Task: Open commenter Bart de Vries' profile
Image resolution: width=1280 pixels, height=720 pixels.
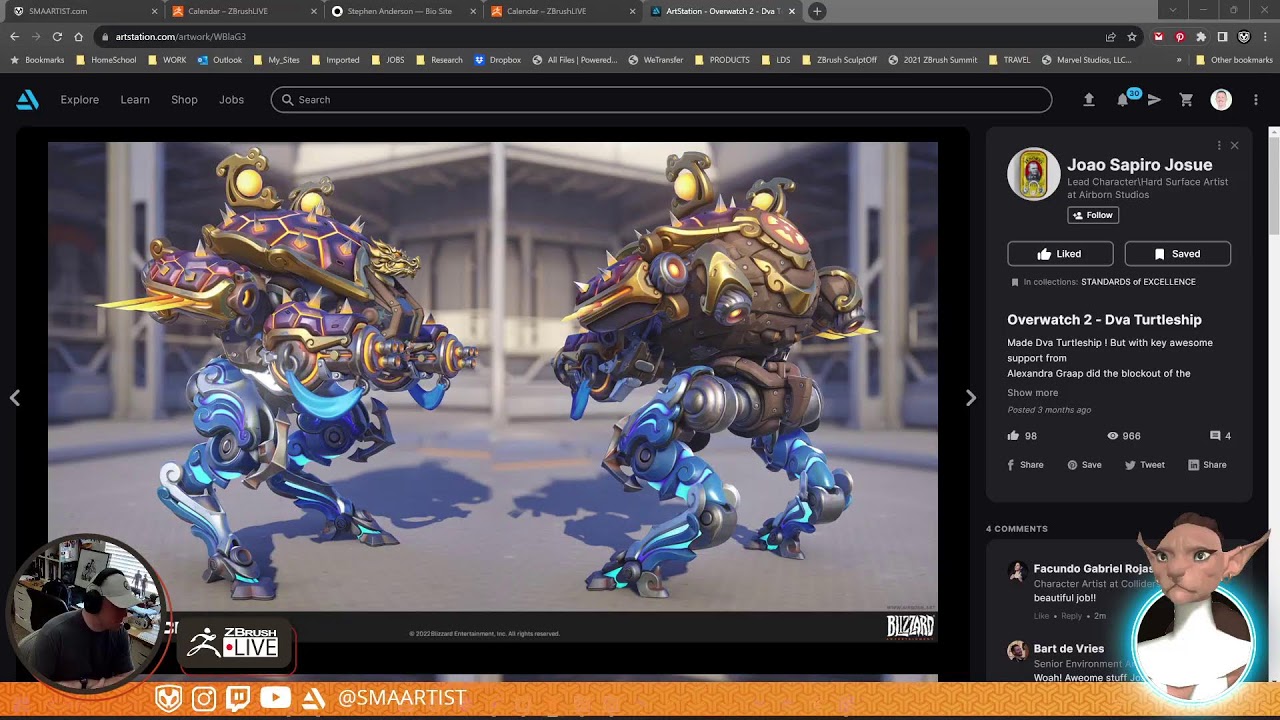Action: click(x=1068, y=649)
